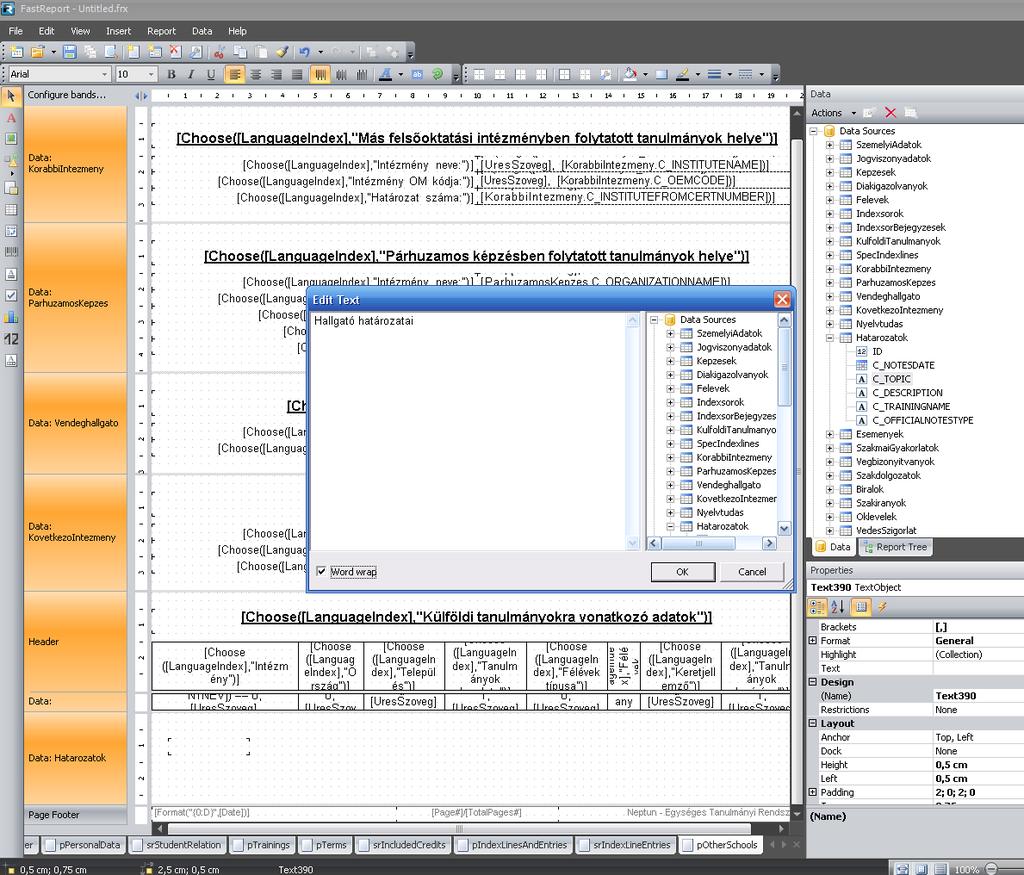Switch to the pTrainings page tab
The height and width of the screenshot is (875, 1024).
(x=261, y=845)
